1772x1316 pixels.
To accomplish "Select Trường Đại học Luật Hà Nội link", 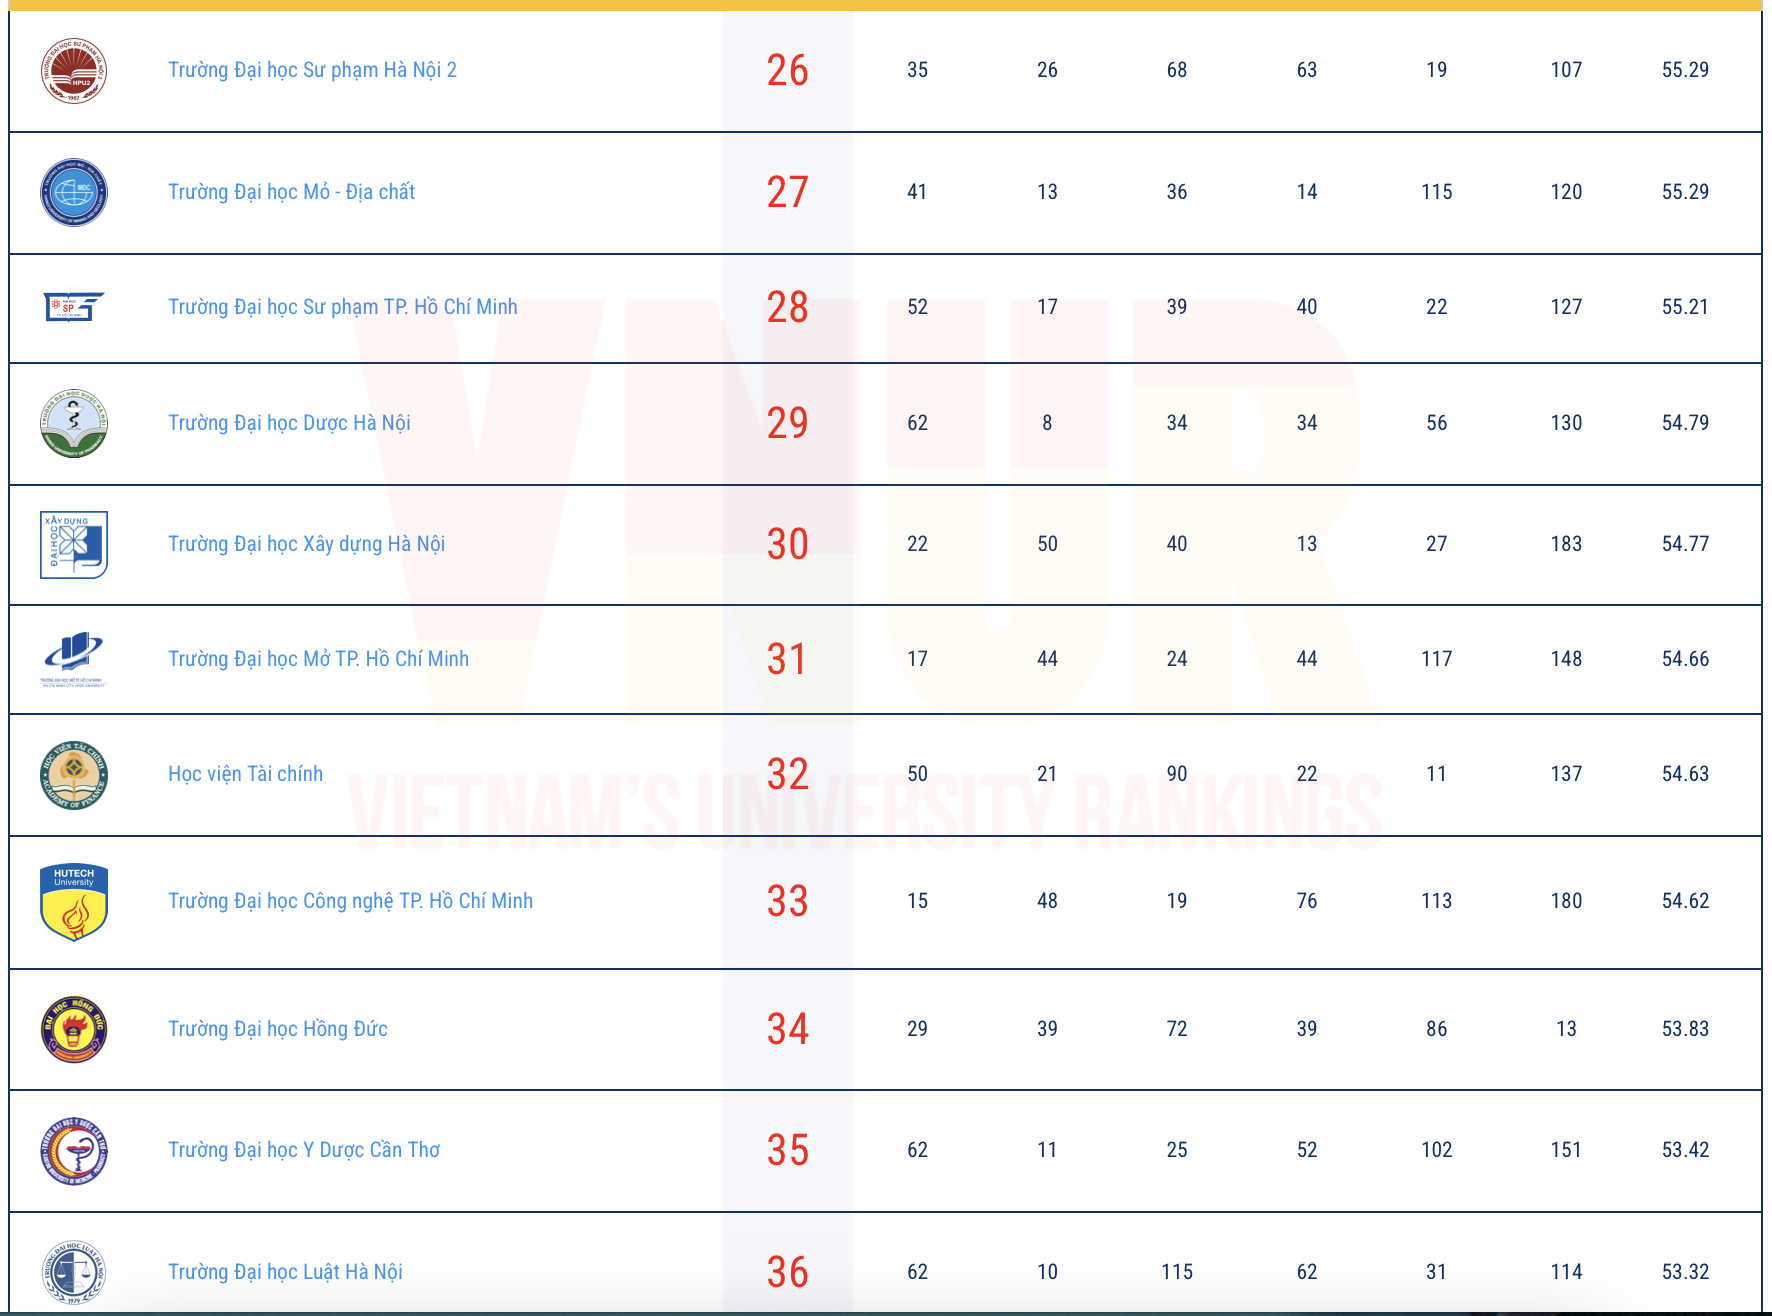I will [x=285, y=1272].
